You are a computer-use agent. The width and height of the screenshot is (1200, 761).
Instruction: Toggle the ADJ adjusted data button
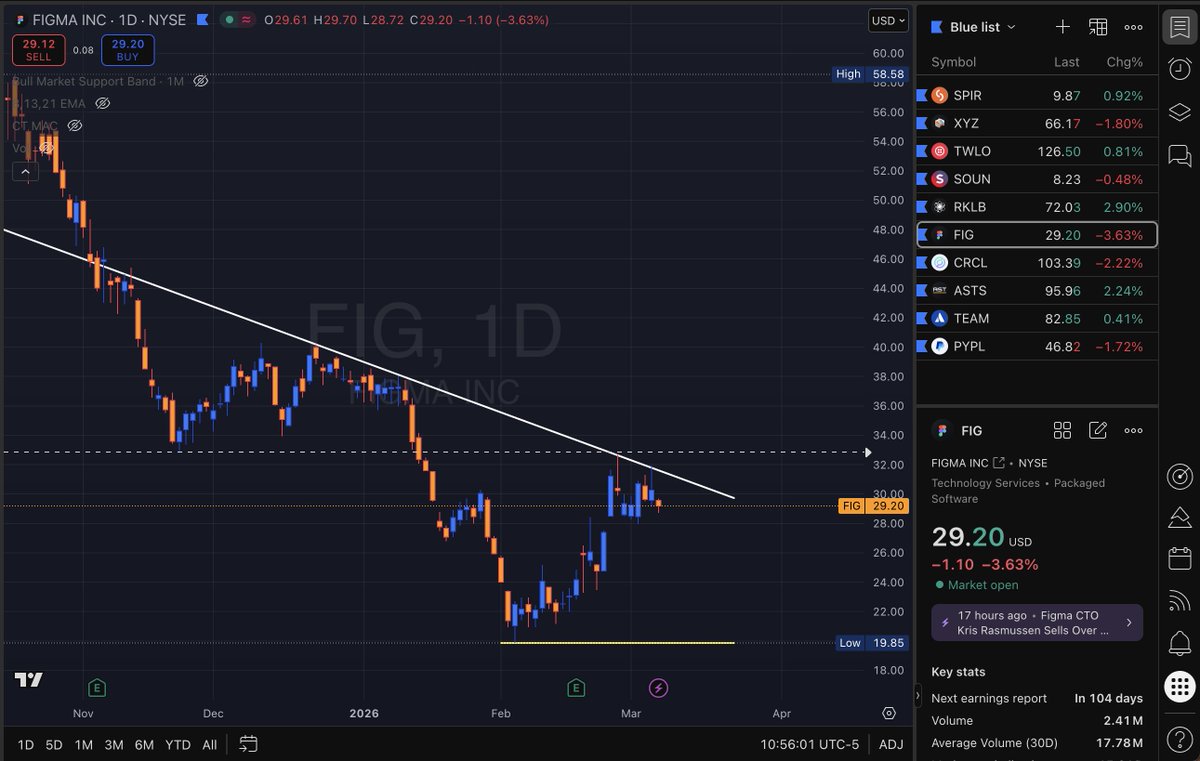(891, 744)
